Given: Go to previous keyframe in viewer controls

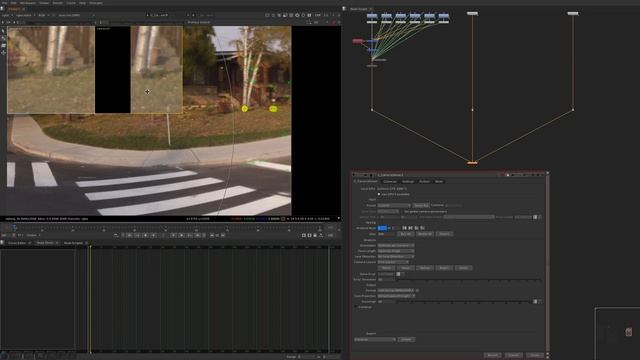Looking at the screenshot, I should [138, 235].
